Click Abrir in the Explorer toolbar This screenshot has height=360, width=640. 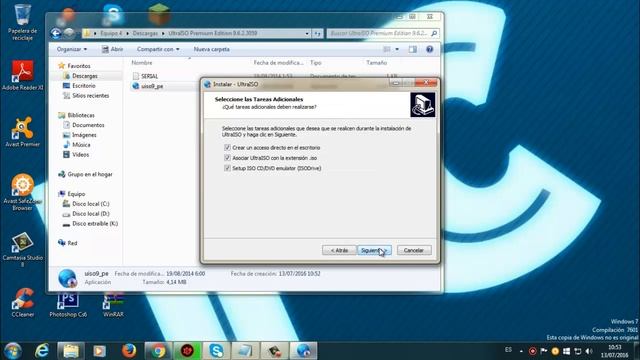click(112, 49)
